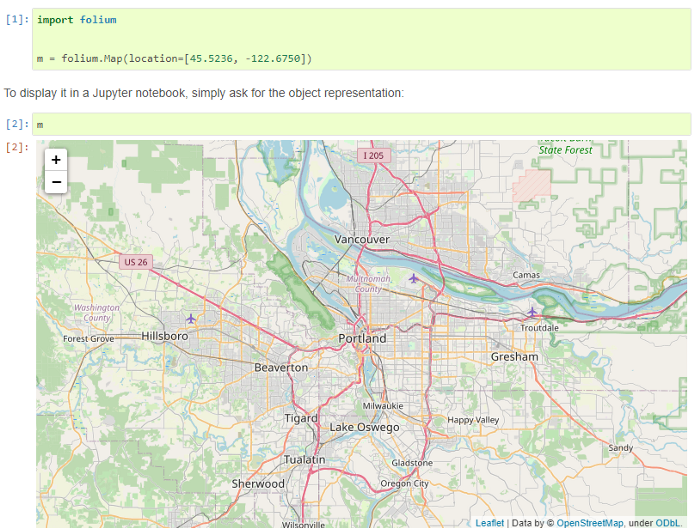Click the In[1] cell prompt label
This screenshot has width=700, height=528.
click(x=17, y=20)
